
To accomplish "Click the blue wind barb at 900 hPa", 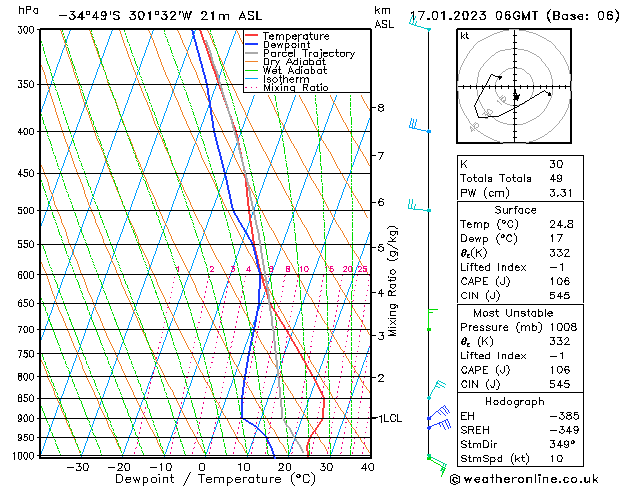I will coord(438,413).
